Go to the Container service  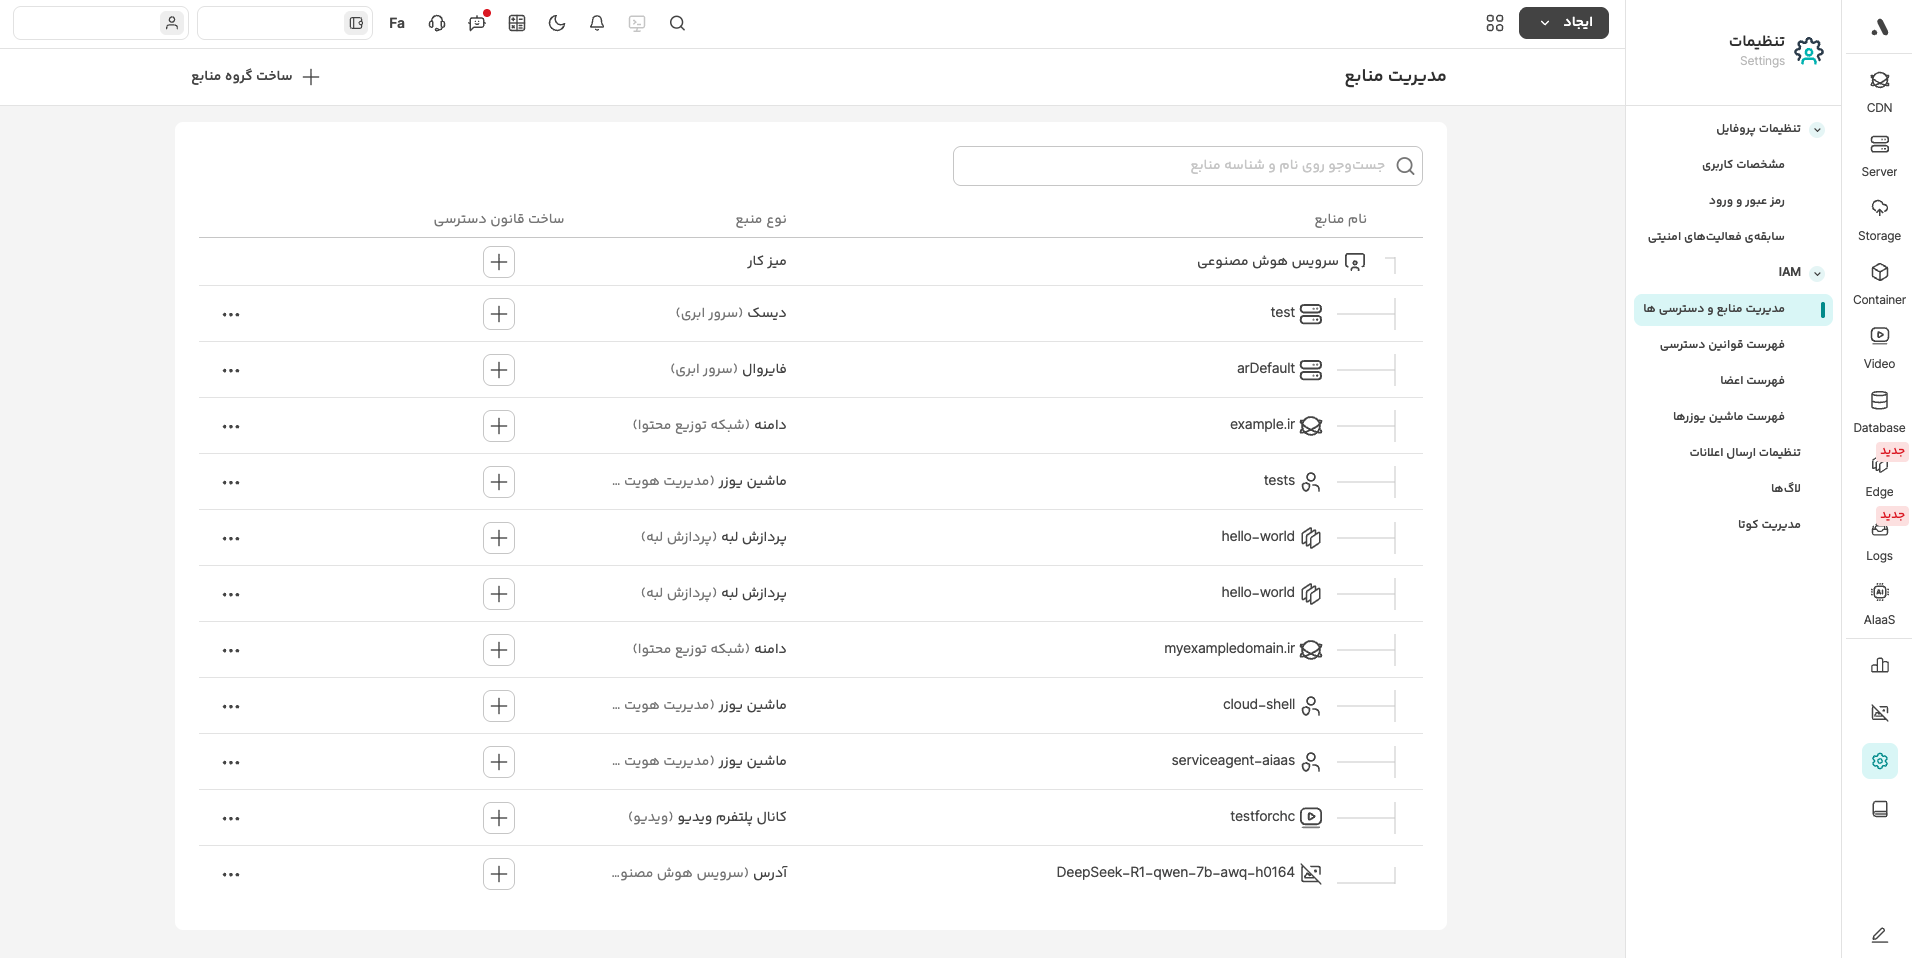click(1879, 282)
